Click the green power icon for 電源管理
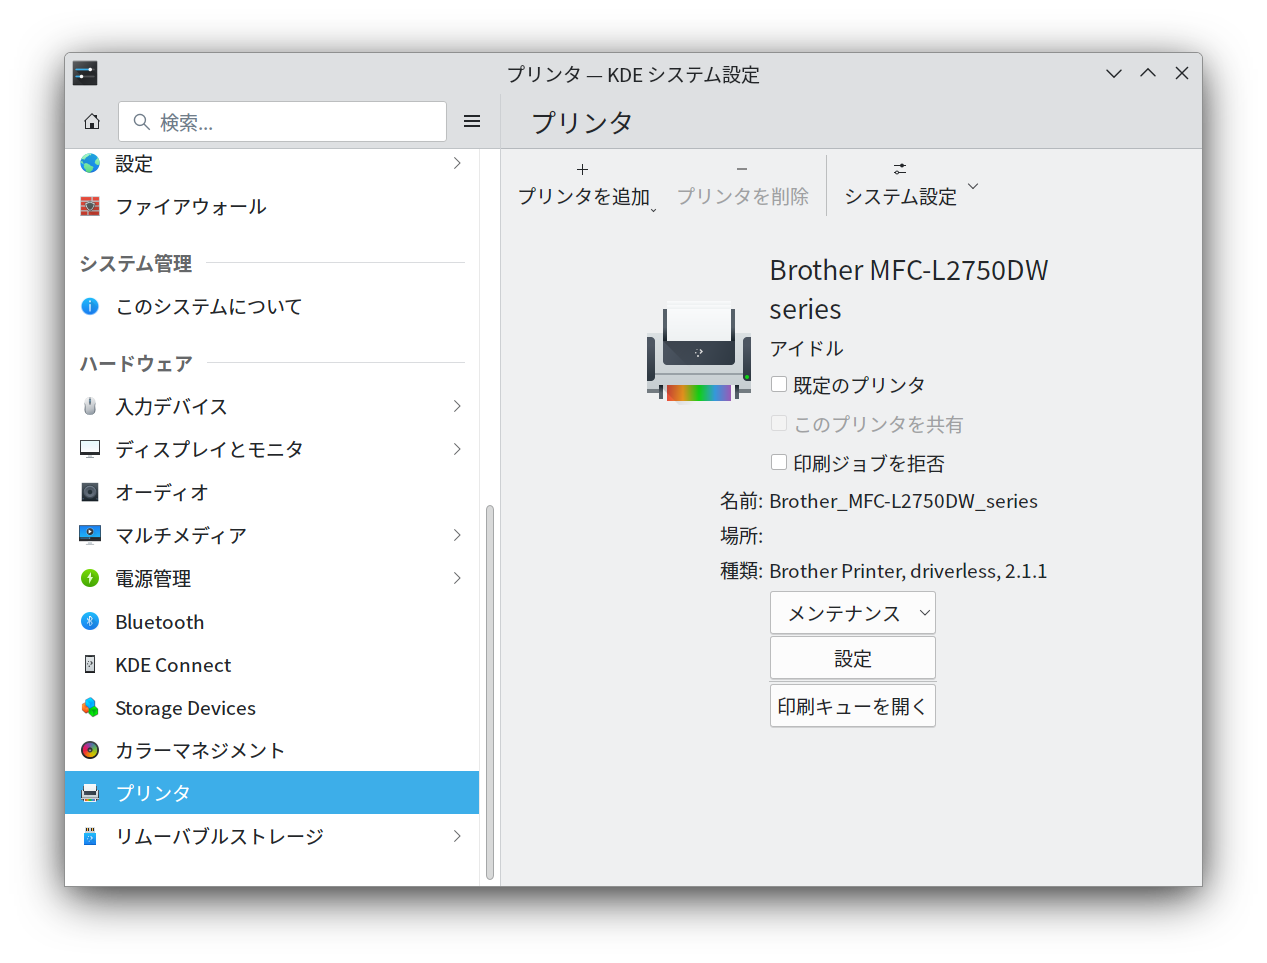 coord(90,578)
